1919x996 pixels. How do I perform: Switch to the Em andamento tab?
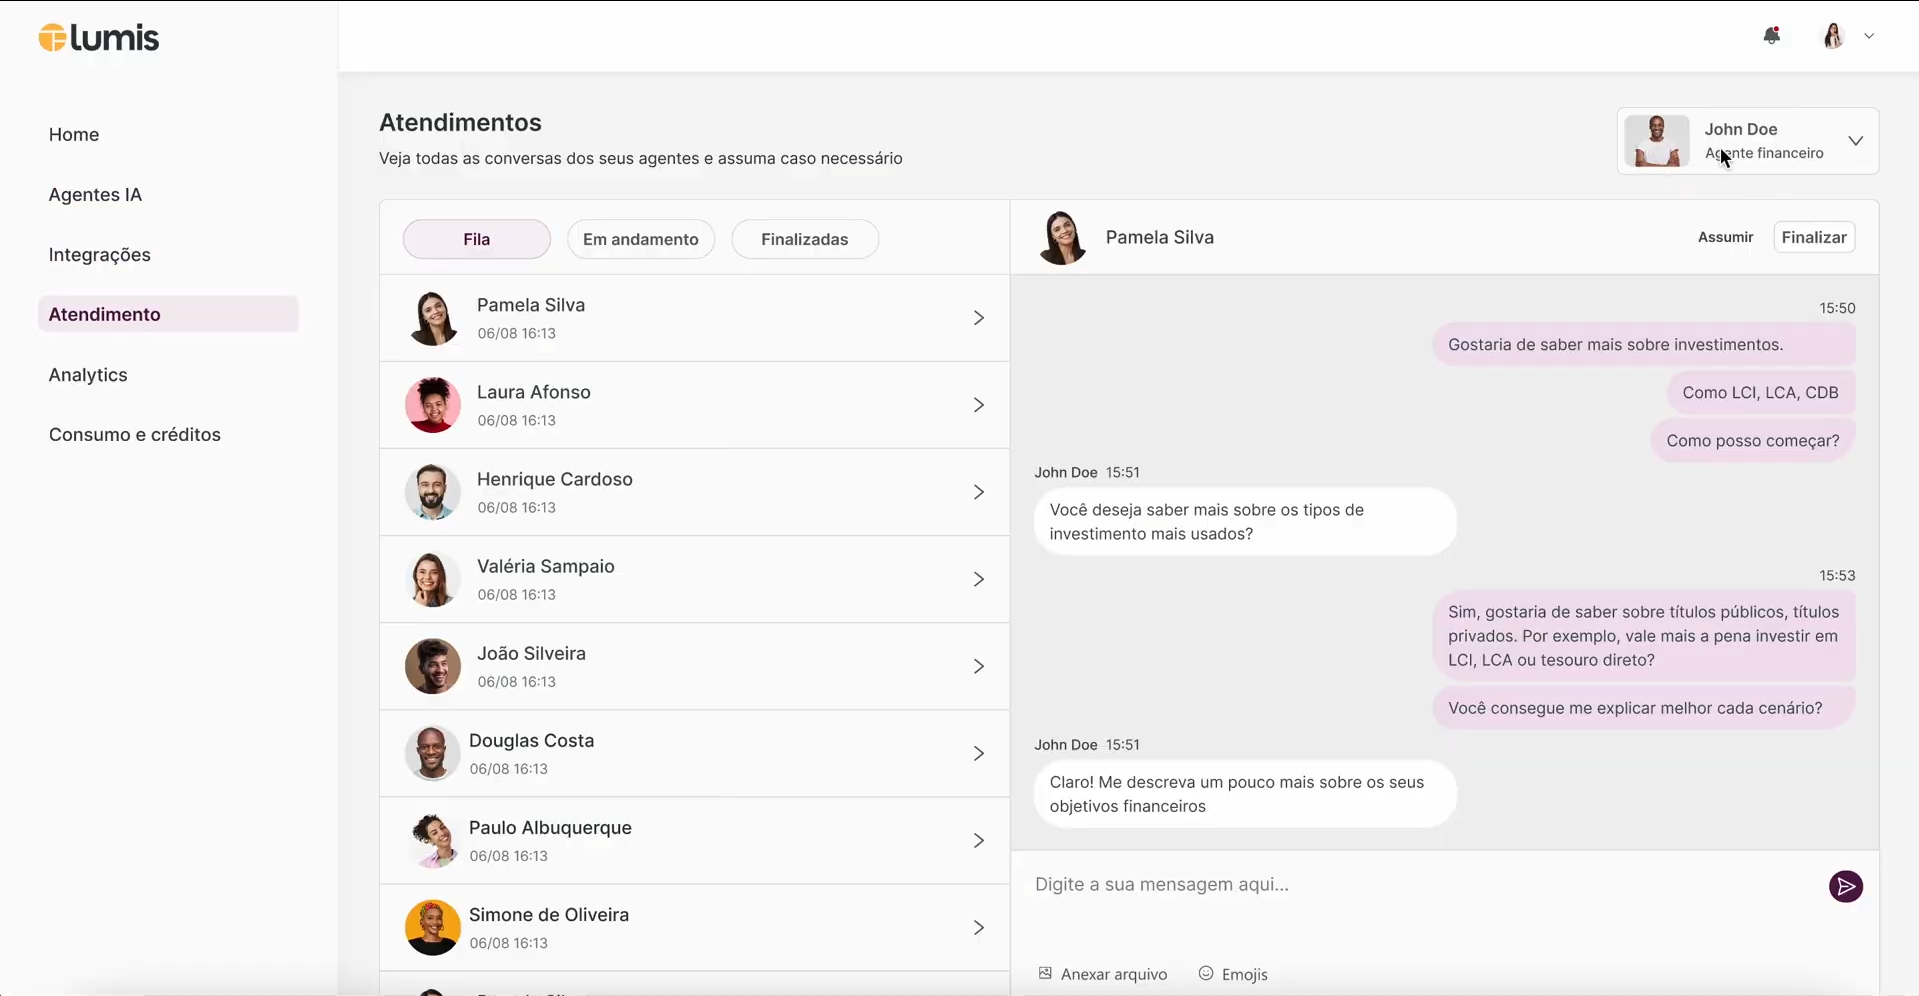pyautogui.click(x=641, y=239)
